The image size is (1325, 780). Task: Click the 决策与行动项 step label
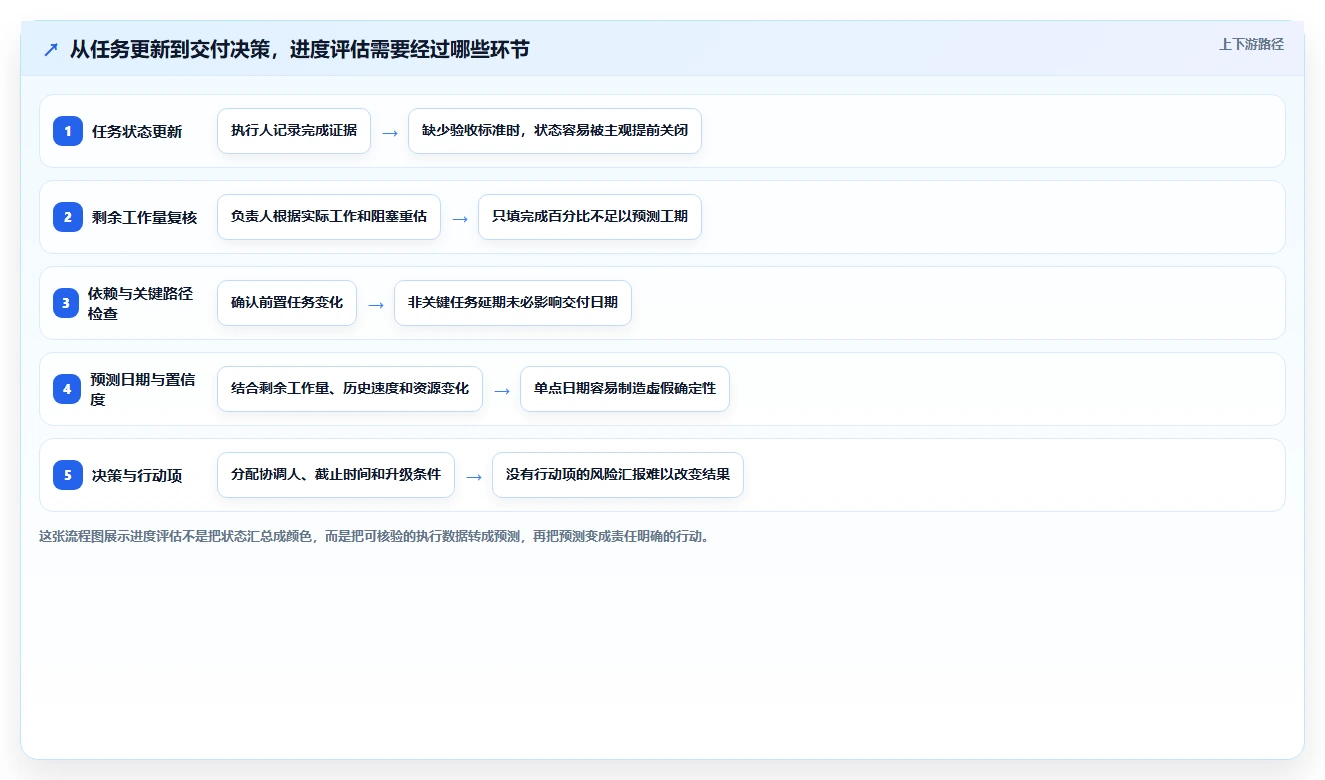[x=137, y=475]
